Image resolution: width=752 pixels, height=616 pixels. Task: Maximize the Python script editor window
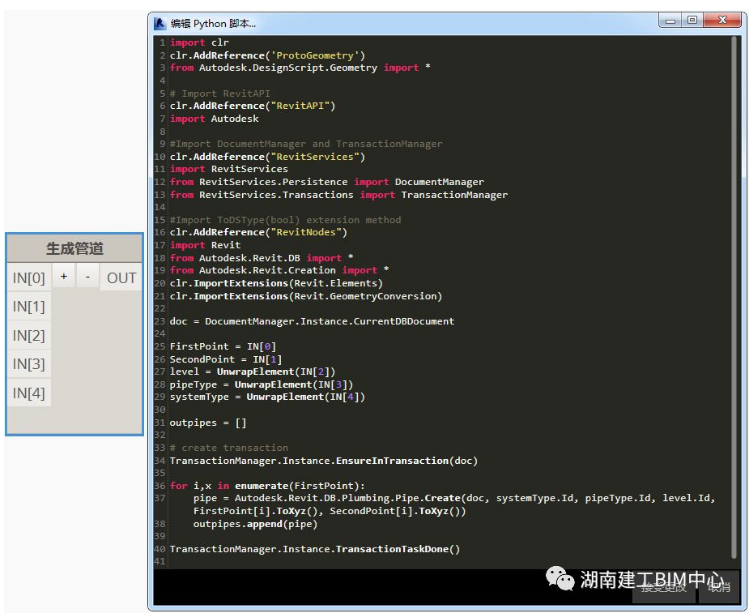coord(692,20)
